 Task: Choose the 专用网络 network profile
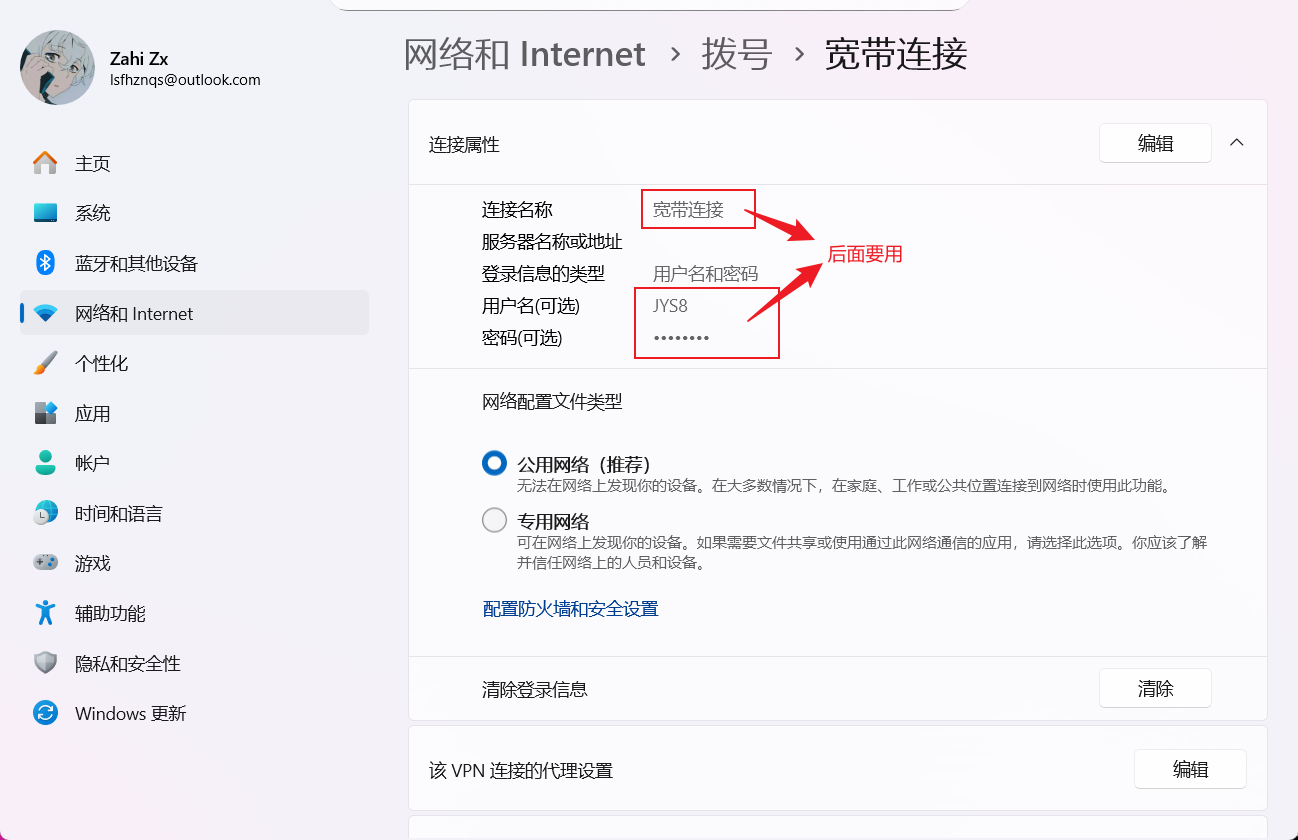[x=494, y=519]
